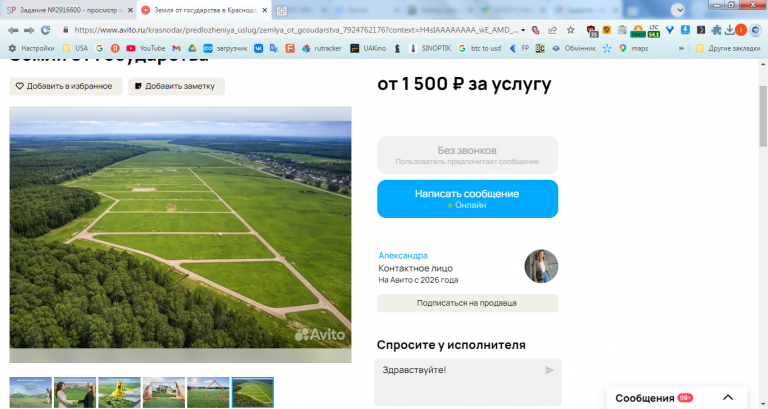Open the Google Drive bookmark icon
The image size is (768, 409).
192,48
